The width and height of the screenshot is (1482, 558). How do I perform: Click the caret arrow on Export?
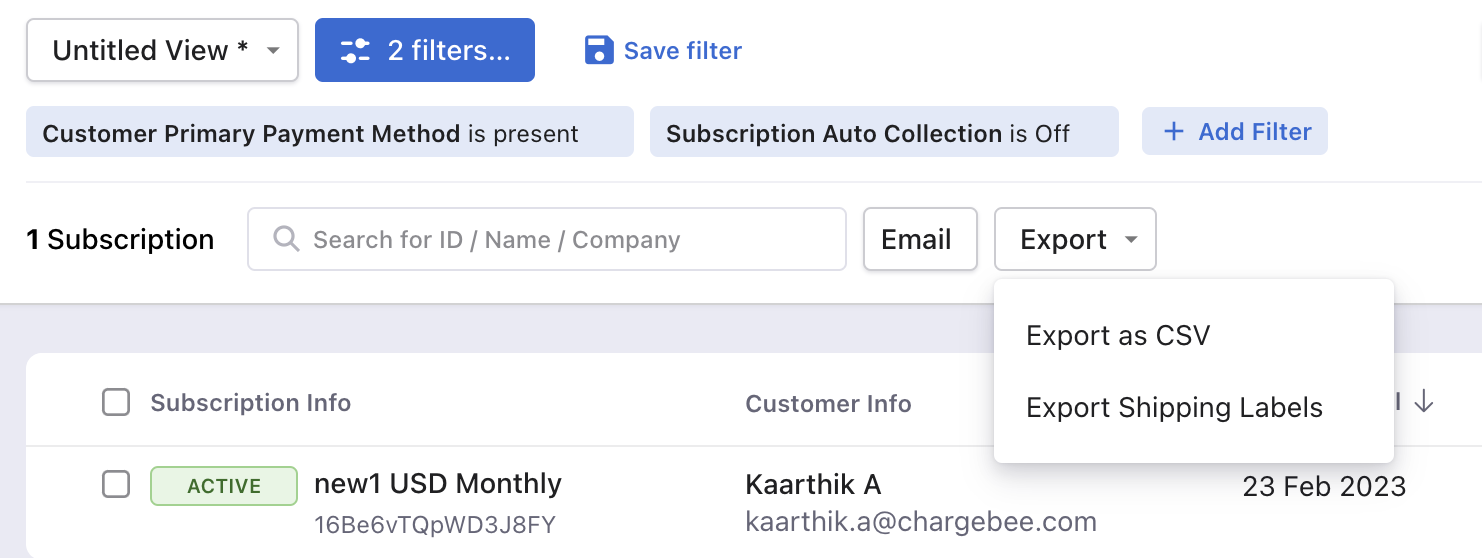[x=1131, y=240]
